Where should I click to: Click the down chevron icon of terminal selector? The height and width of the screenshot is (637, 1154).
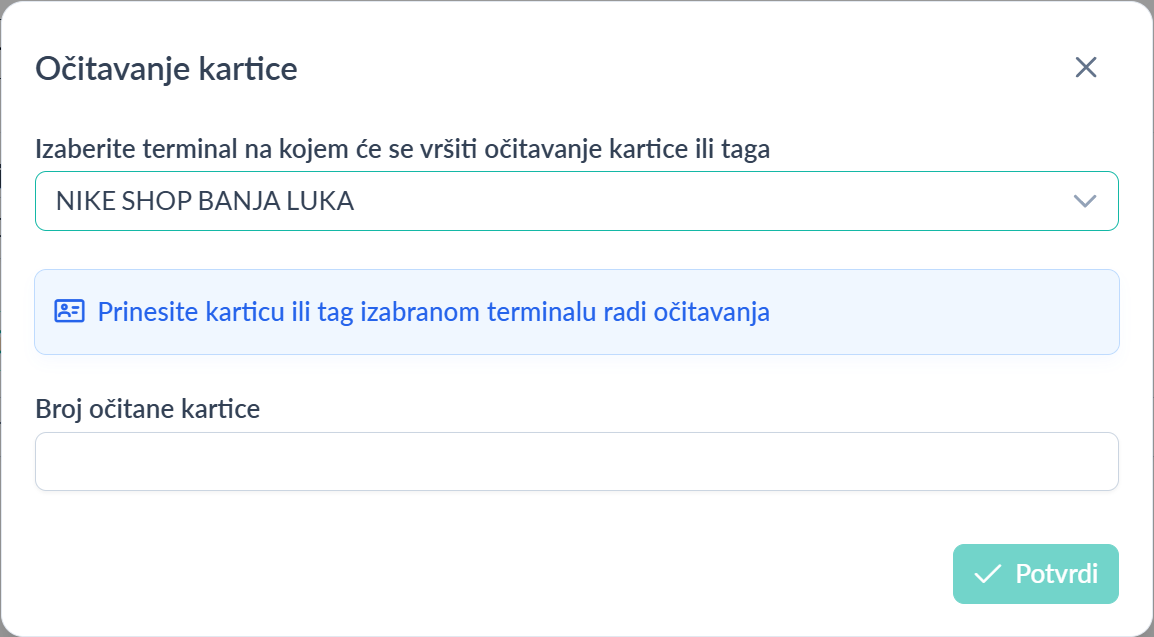[x=1084, y=201]
